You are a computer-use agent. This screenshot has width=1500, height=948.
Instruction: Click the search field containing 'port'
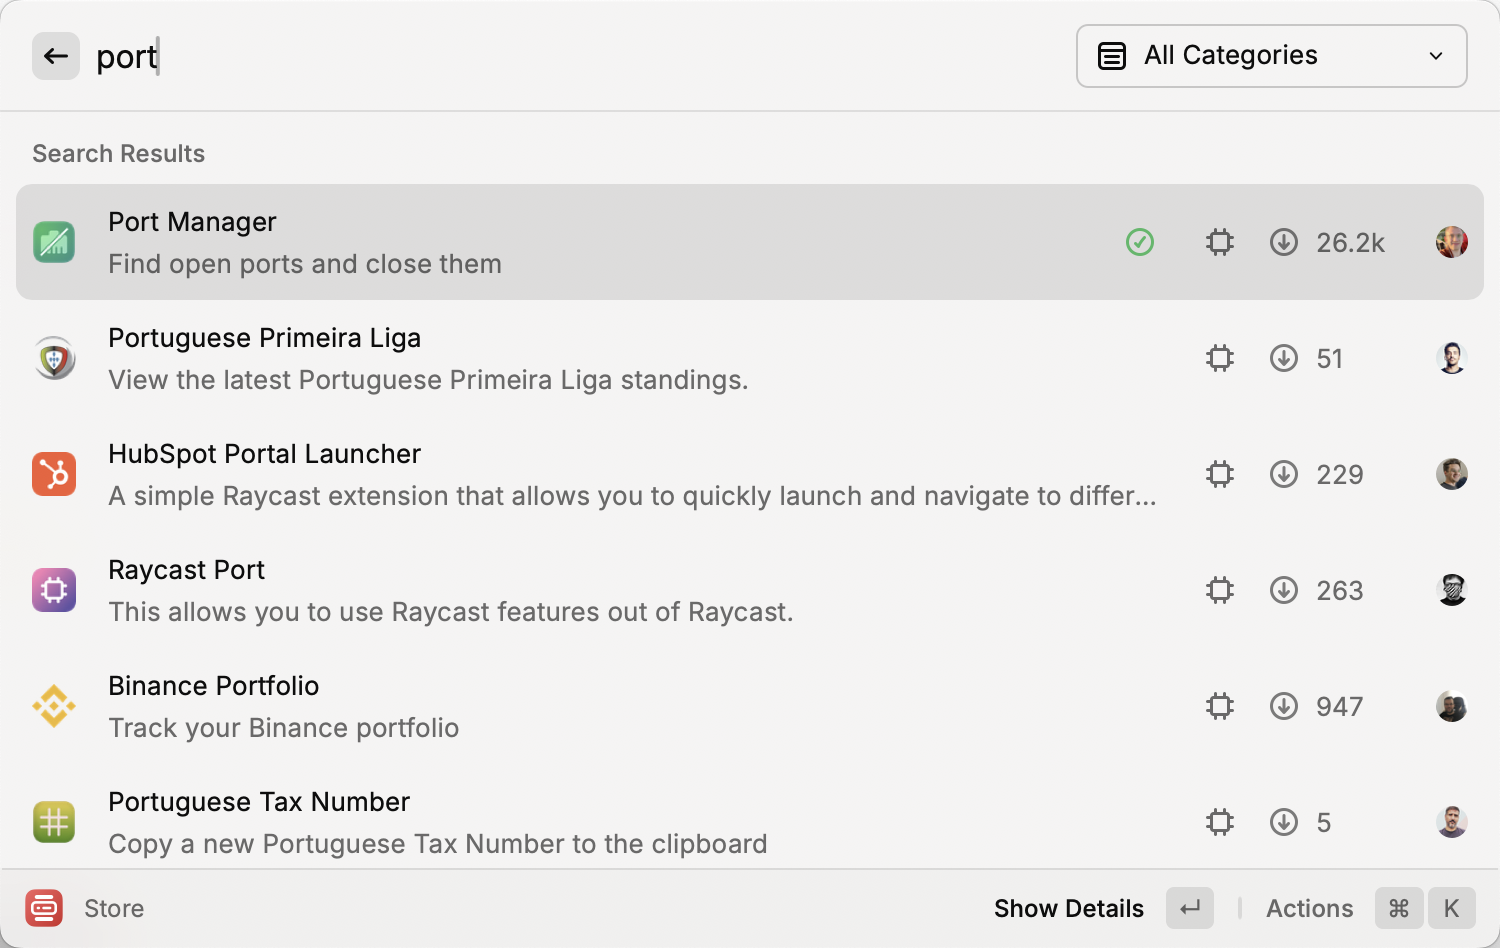point(500,57)
